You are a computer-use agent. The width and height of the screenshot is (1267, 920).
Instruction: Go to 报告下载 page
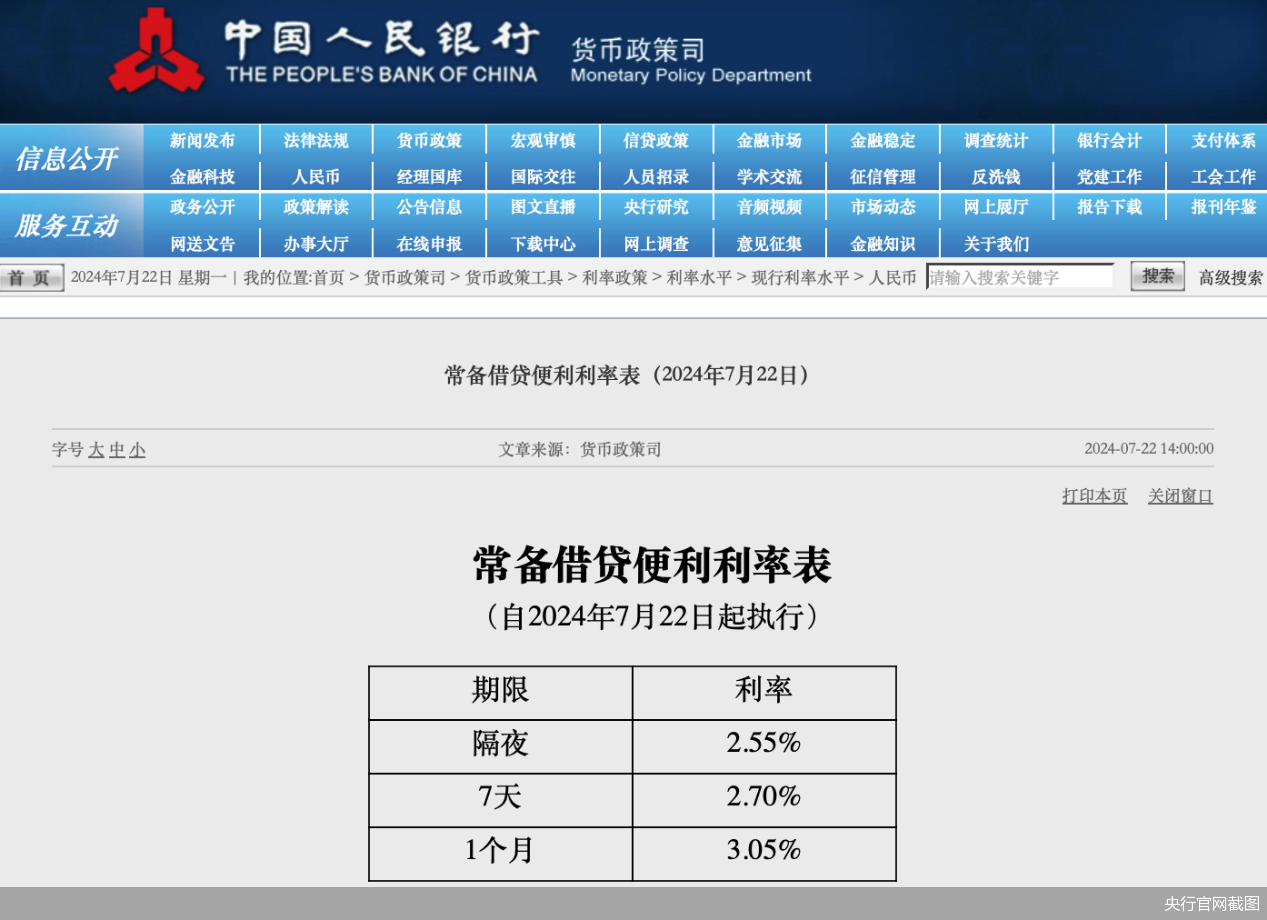(x=1109, y=207)
